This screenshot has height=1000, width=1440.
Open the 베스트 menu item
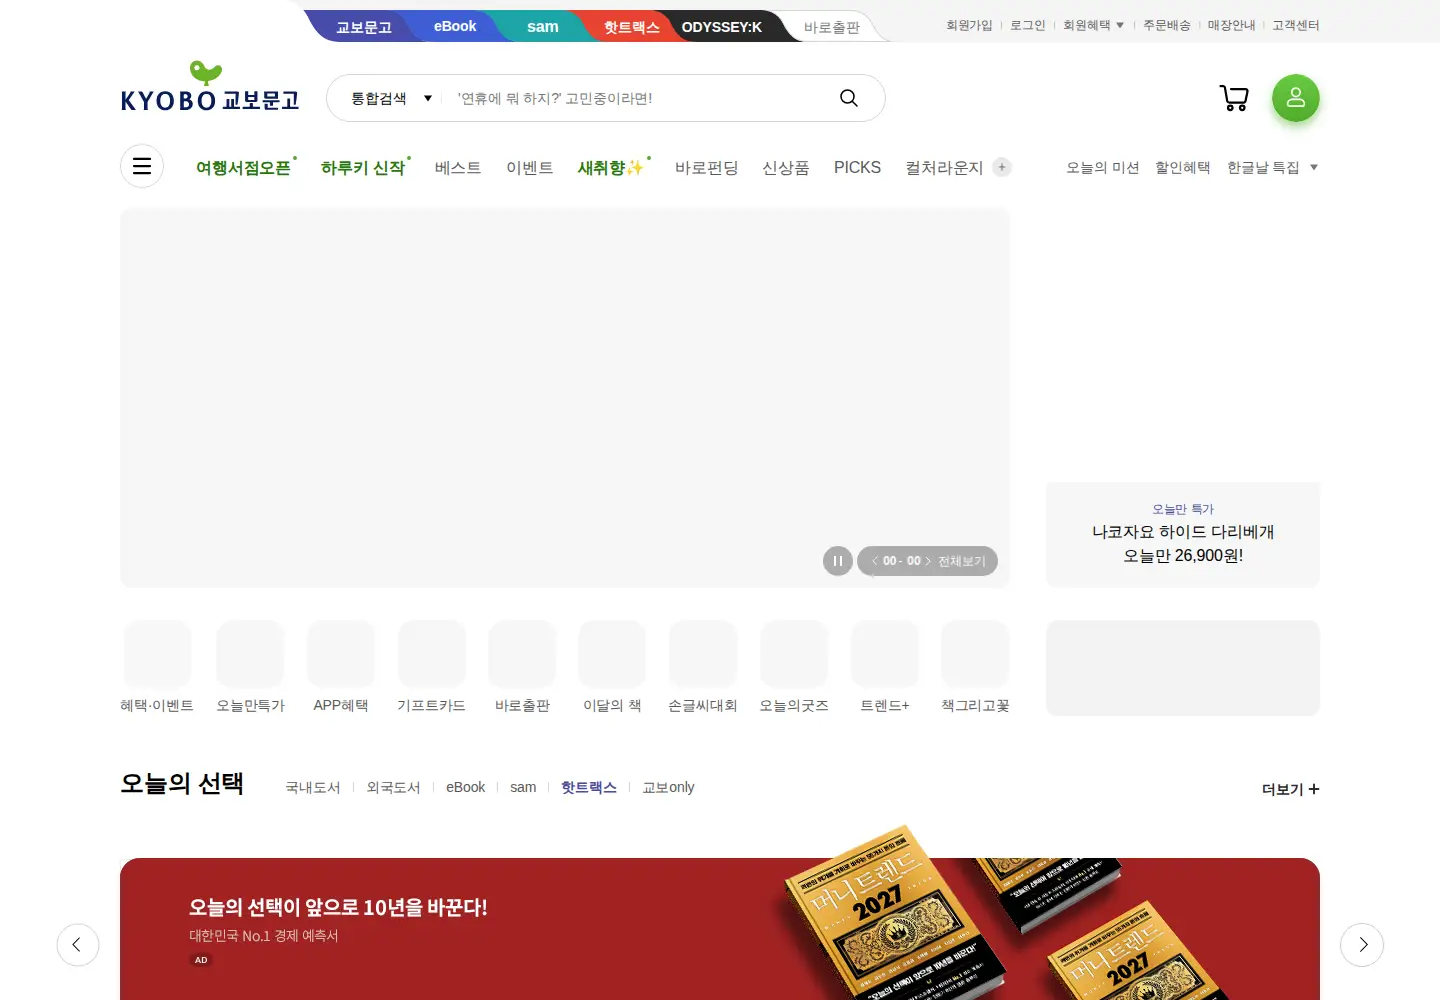[x=458, y=167]
